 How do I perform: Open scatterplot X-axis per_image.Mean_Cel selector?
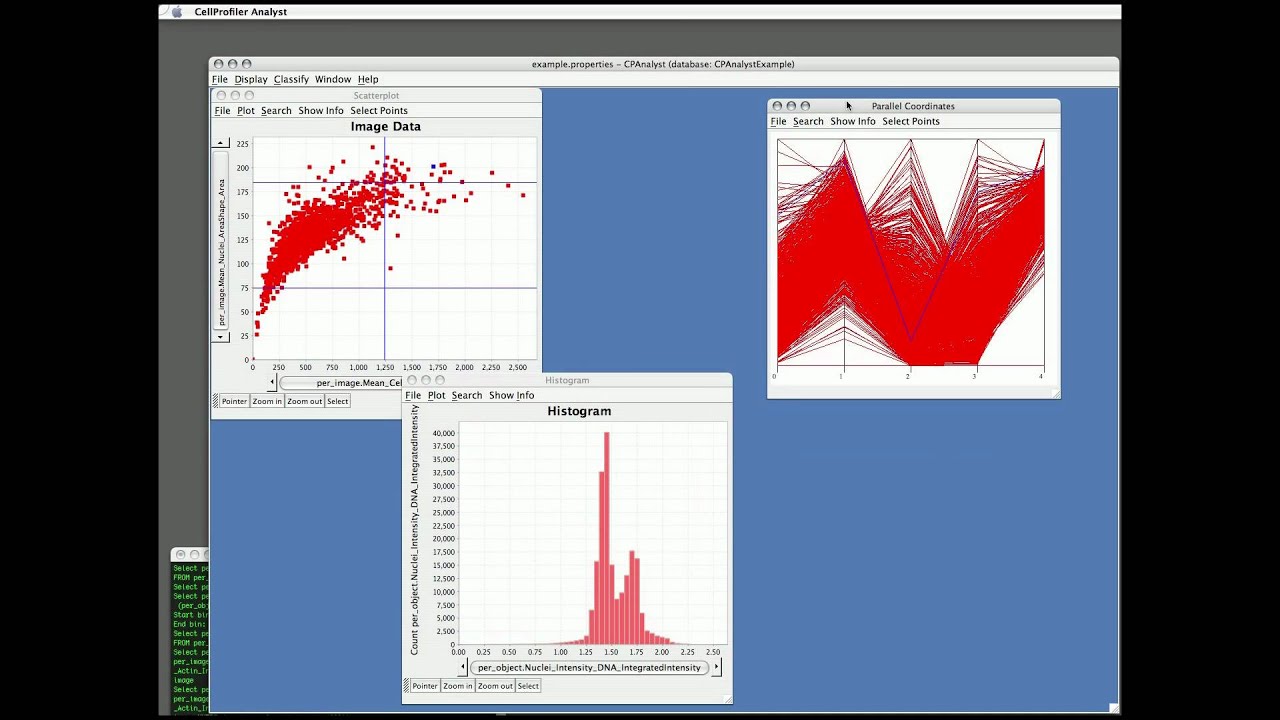point(342,382)
